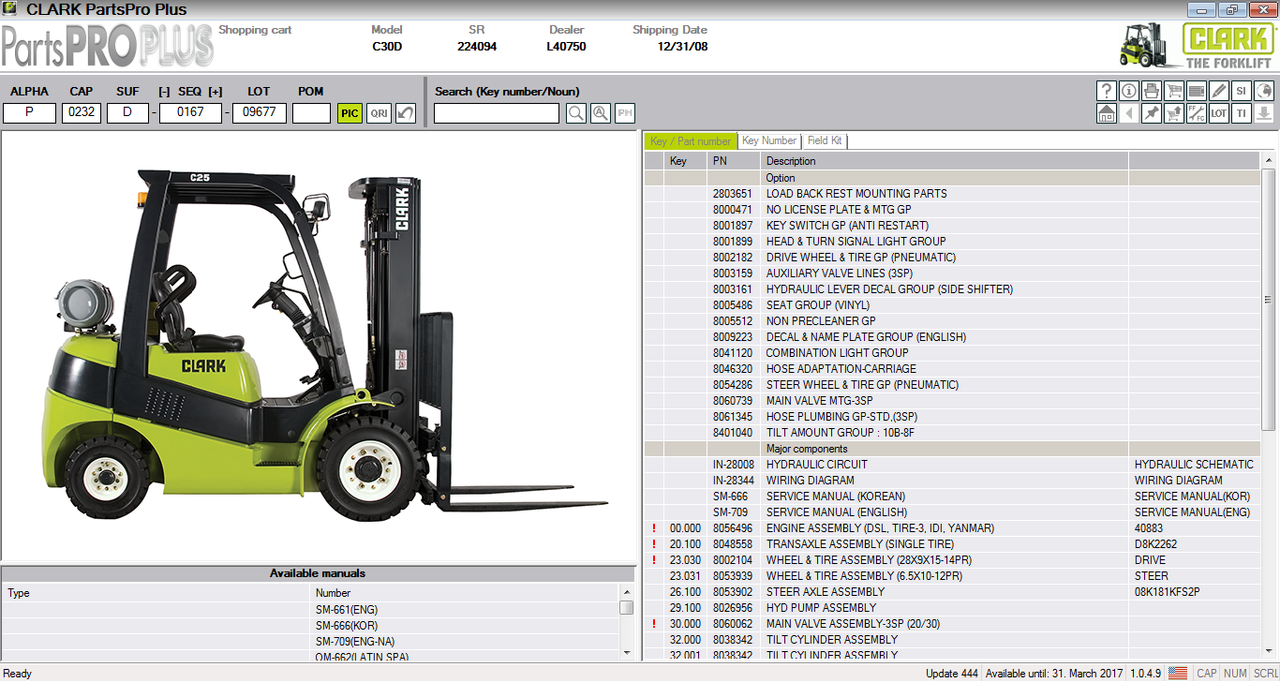Open the TI toolbar icon
Screen dimensions: 1280x681
[1241, 114]
